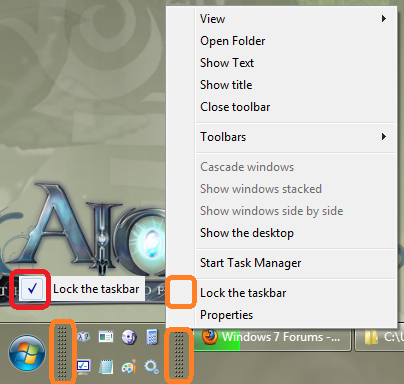404x384 pixels.
Task: Launch Notepad from the taskbar toolbar
Action: tap(106, 367)
